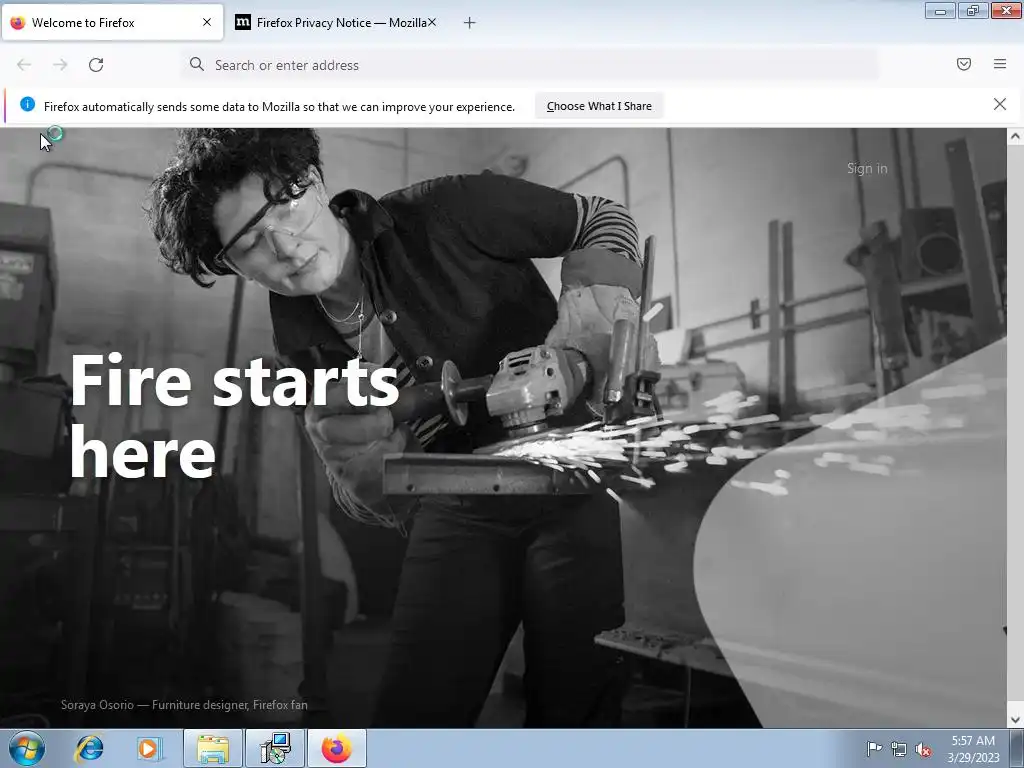
Task: Open Windows Explorer folder on taskbar
Action: pos(213,748)
